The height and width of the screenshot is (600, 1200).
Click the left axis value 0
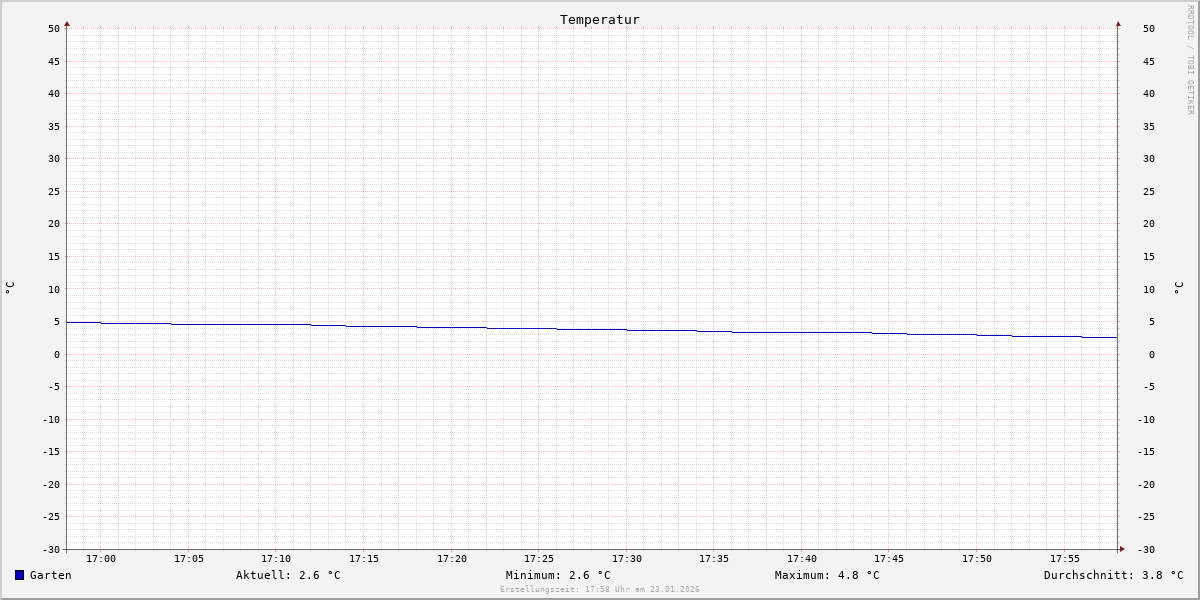[x=57, y=354]
